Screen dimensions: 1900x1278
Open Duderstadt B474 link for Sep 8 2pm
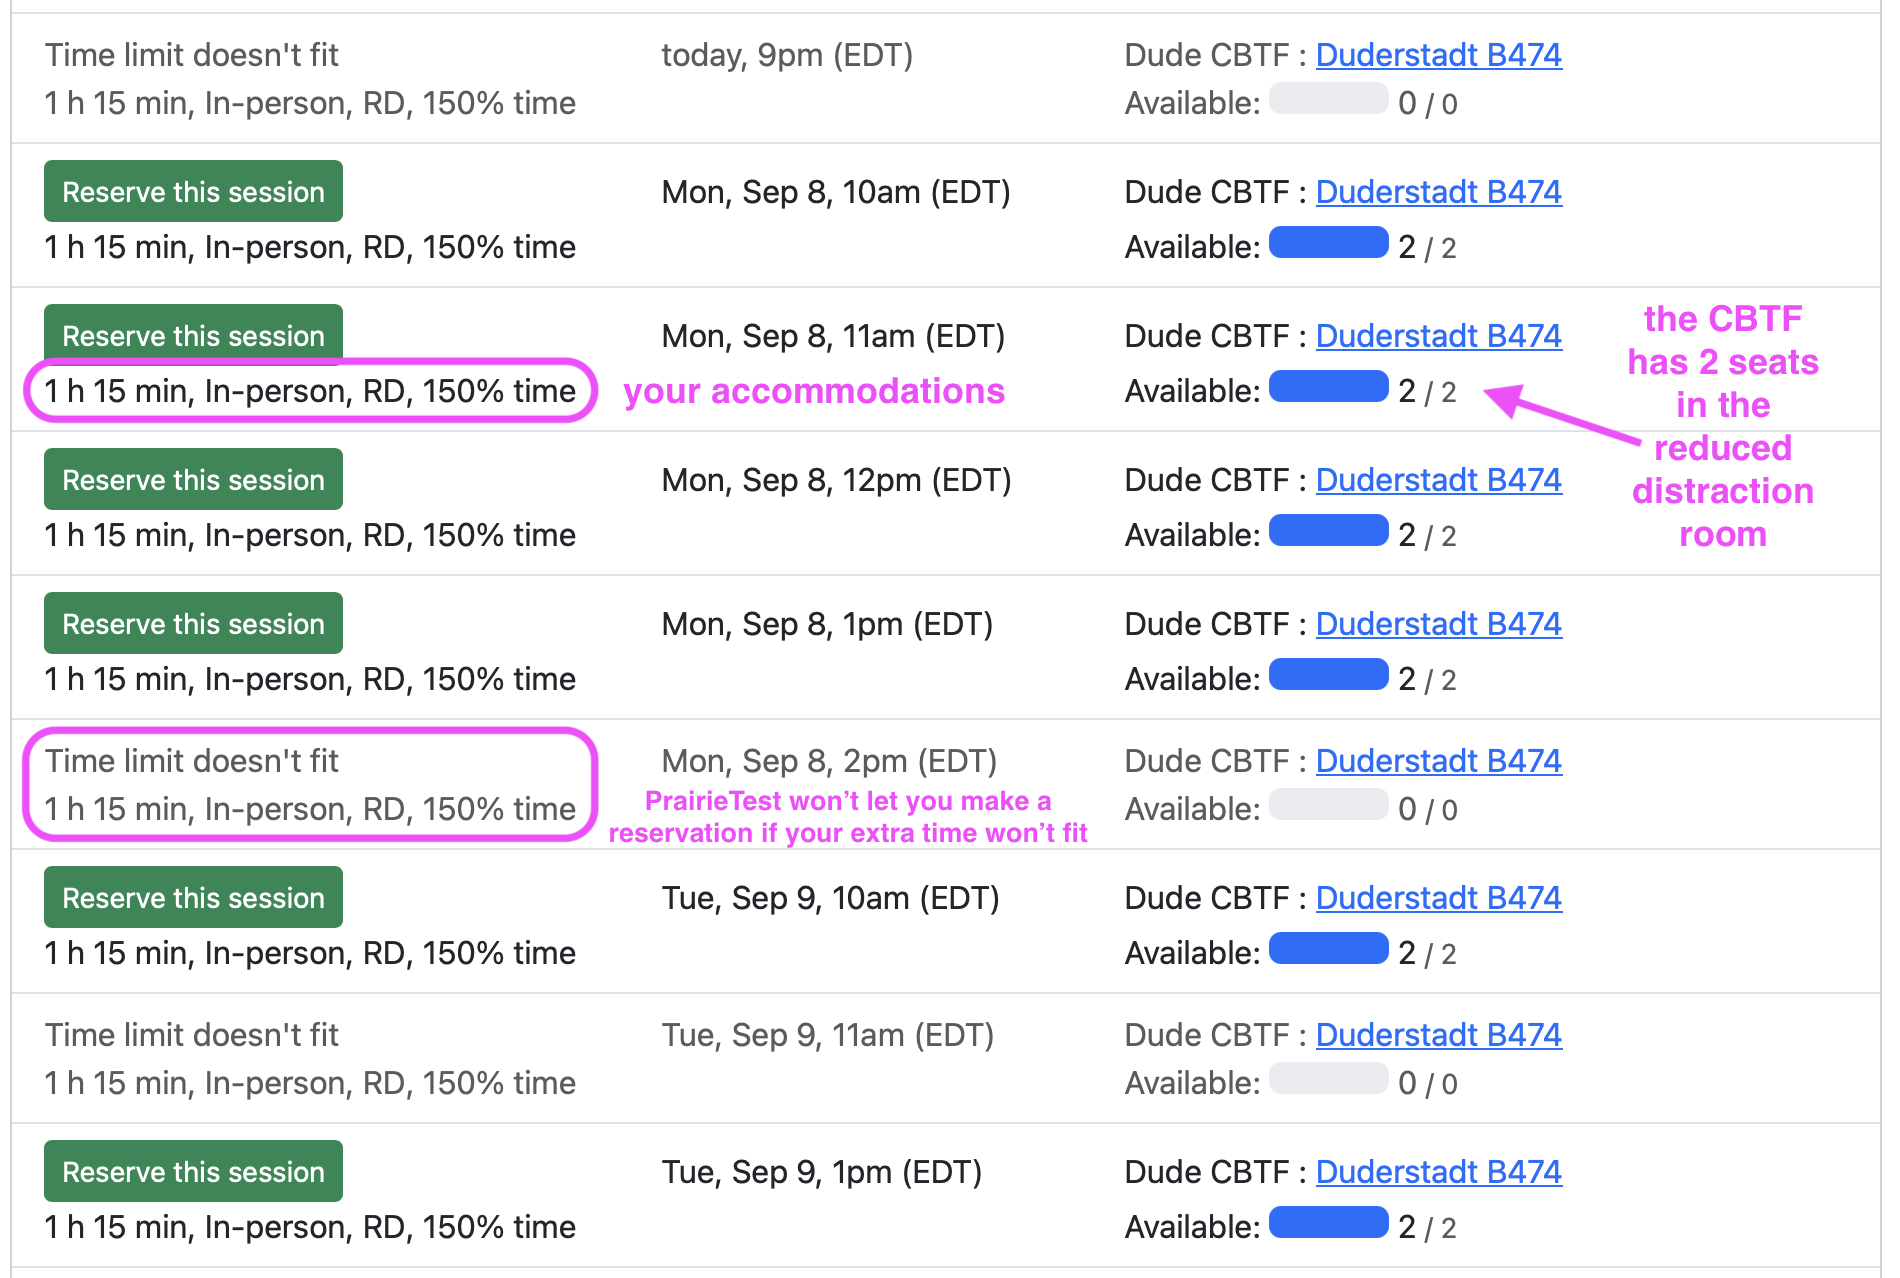point(1438,761)
